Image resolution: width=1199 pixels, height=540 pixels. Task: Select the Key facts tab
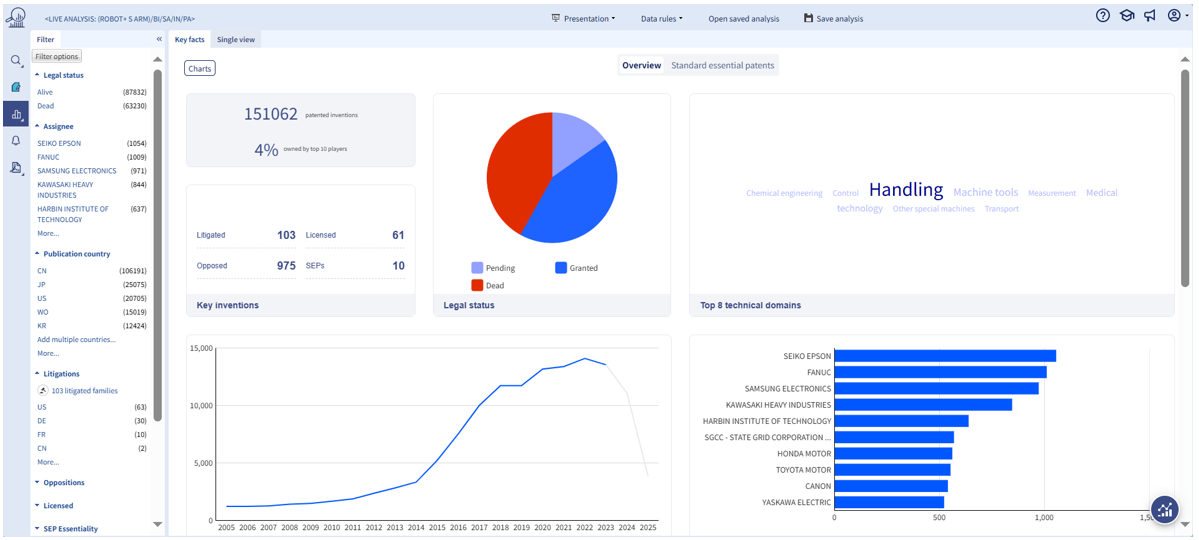(x=189, y=39)
